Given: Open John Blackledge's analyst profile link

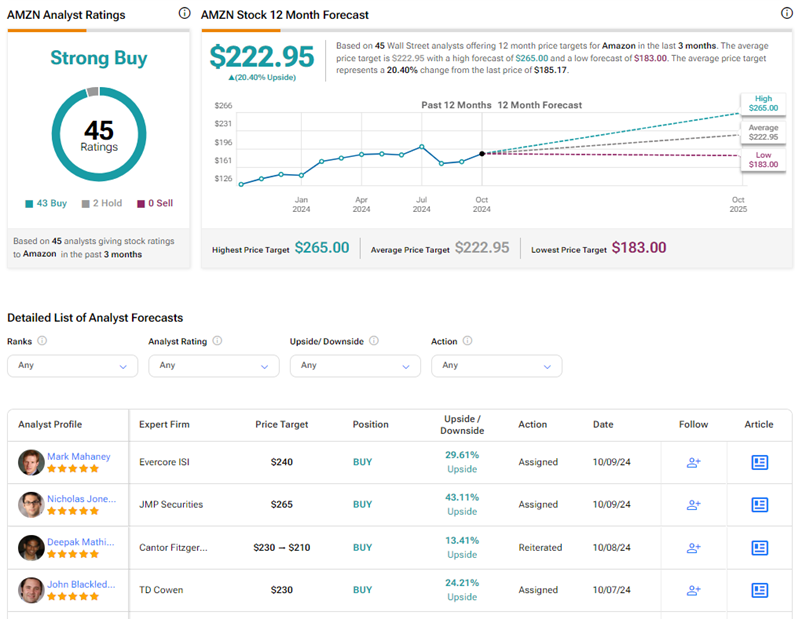Looking at the screenshot, I should pos(81,584).
